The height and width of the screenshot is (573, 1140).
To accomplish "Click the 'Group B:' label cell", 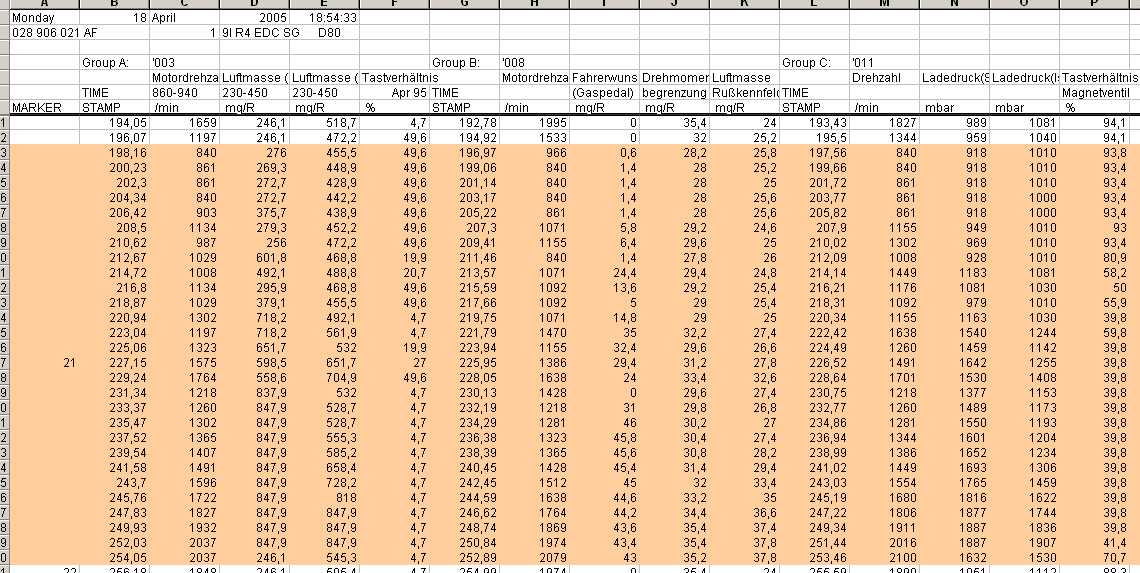I will (464, 63).
